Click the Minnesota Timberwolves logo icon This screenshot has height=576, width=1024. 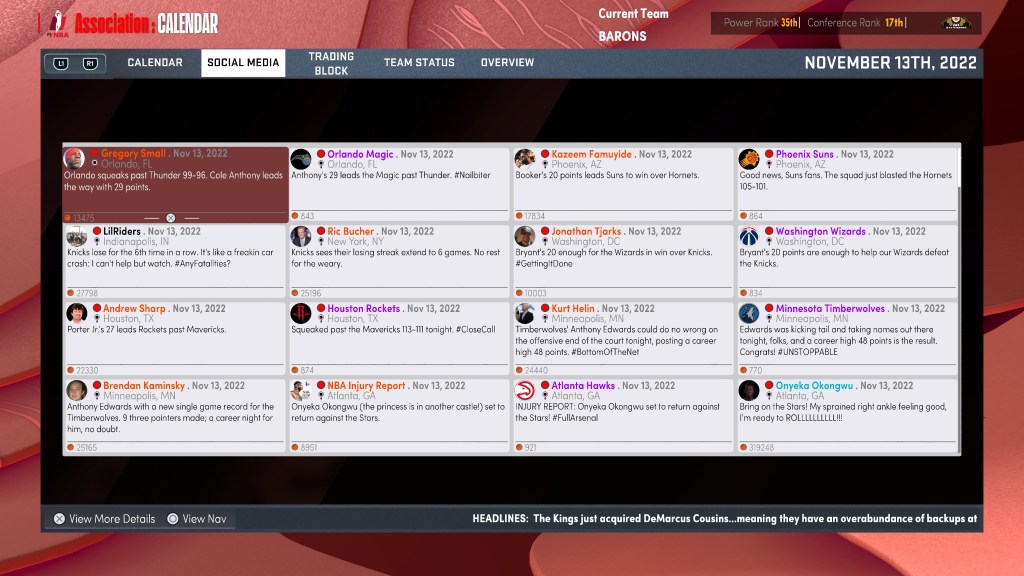point(749,313)
